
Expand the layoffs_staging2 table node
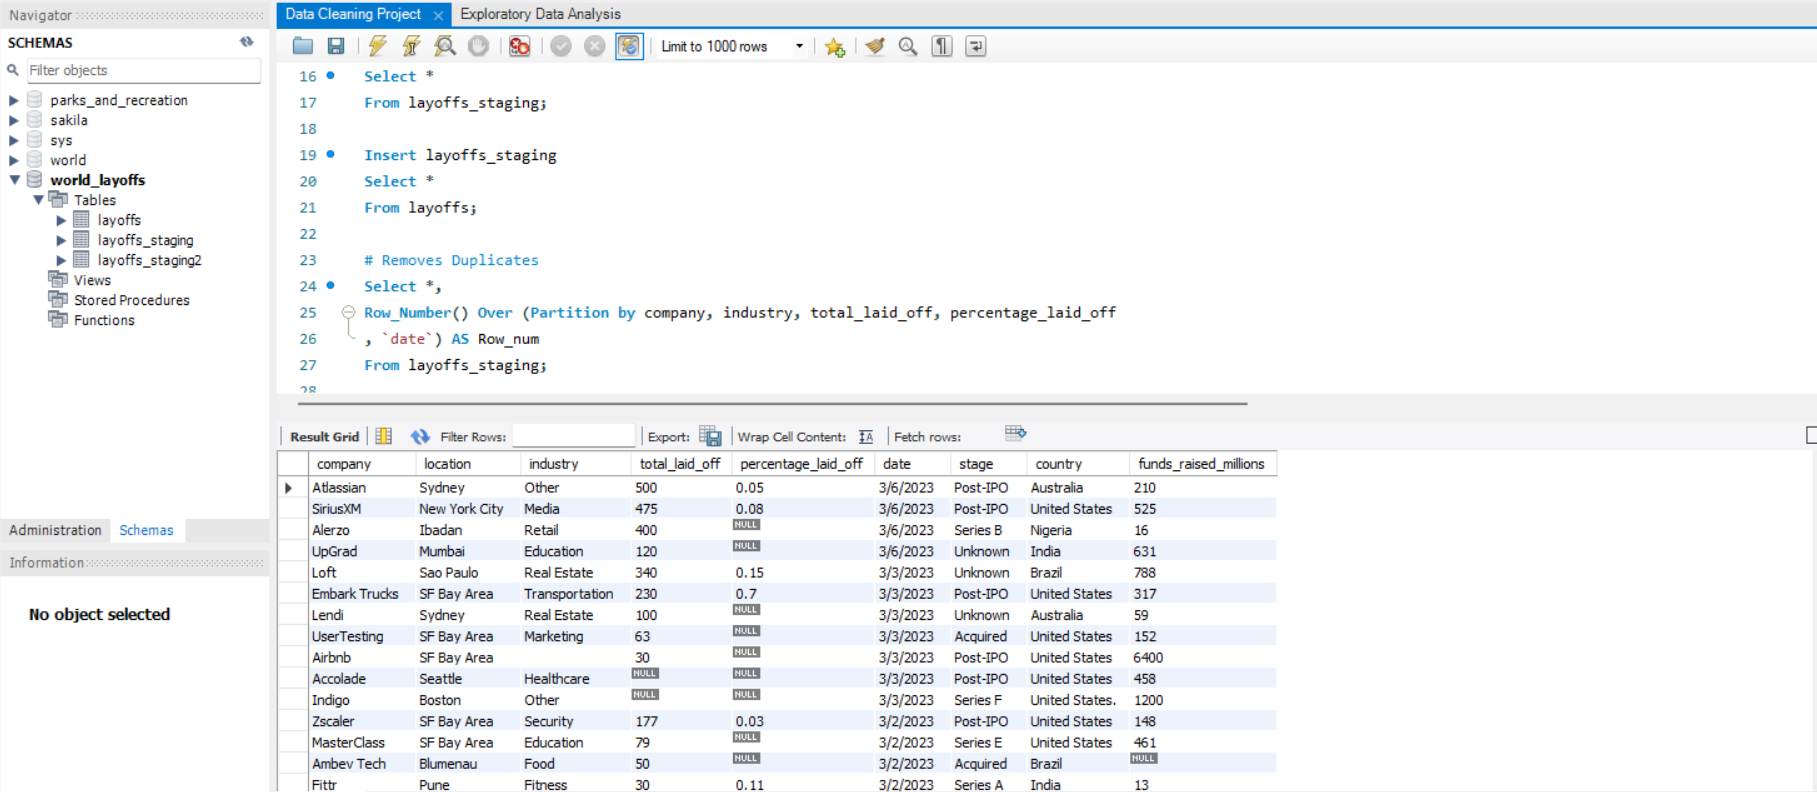coord(61,260)
